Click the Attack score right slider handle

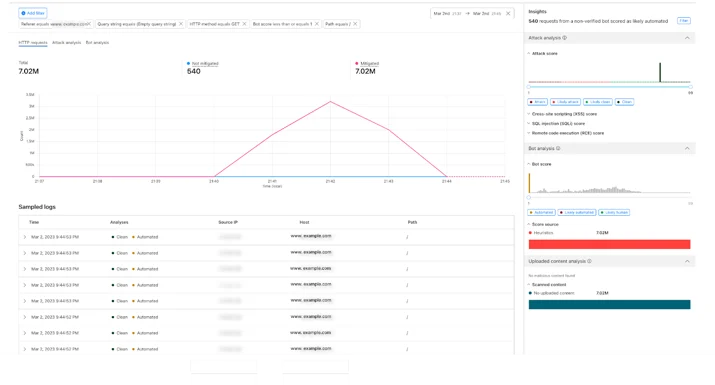[690, 87]
